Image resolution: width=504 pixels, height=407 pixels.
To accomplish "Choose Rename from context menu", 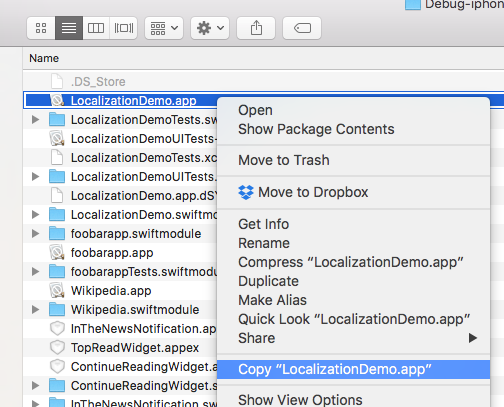I will coord(353,243).
